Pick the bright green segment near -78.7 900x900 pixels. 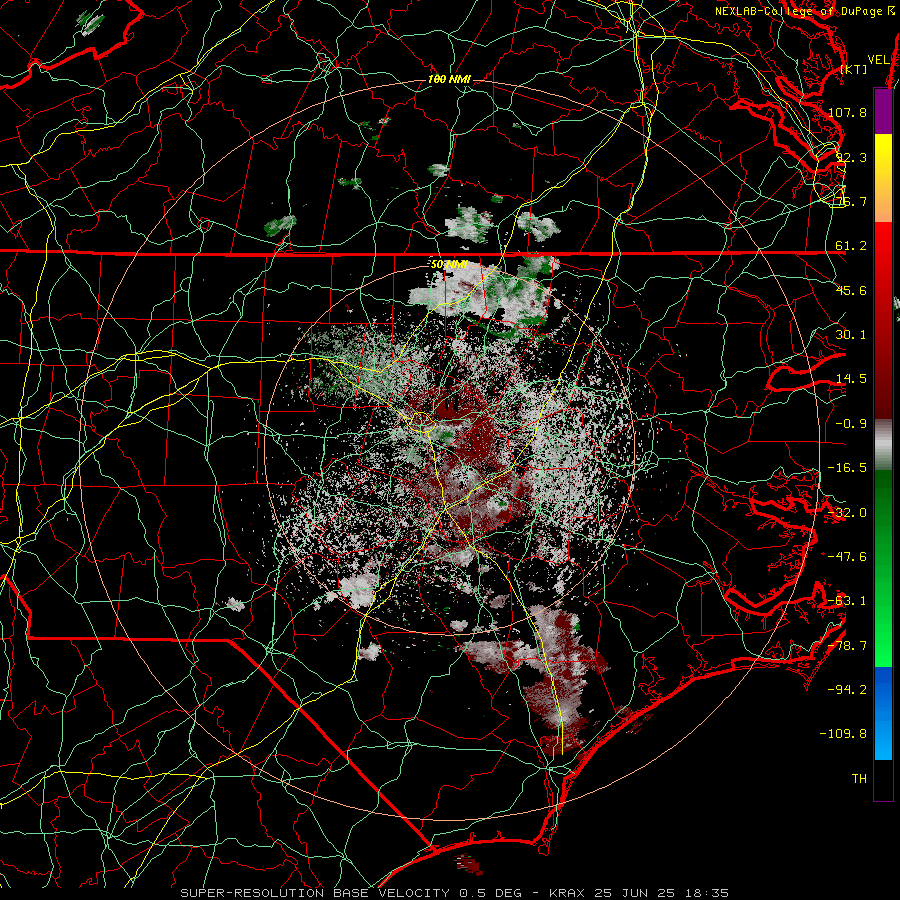[x=883, y=643]
